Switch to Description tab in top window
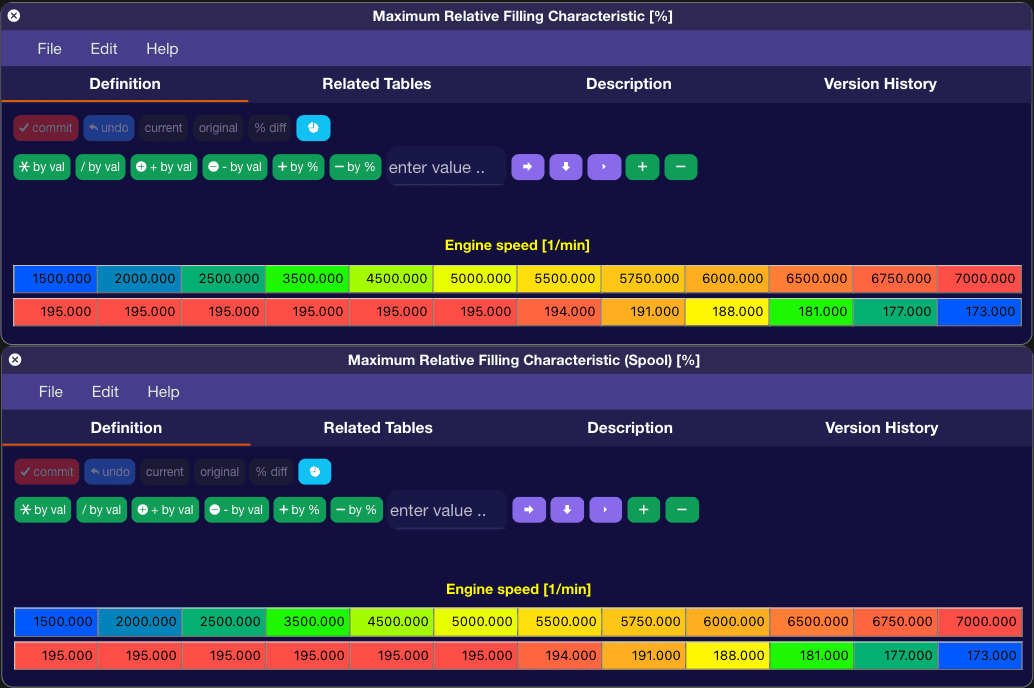Viewport: 1034px width, 688px height. [628, 84]
